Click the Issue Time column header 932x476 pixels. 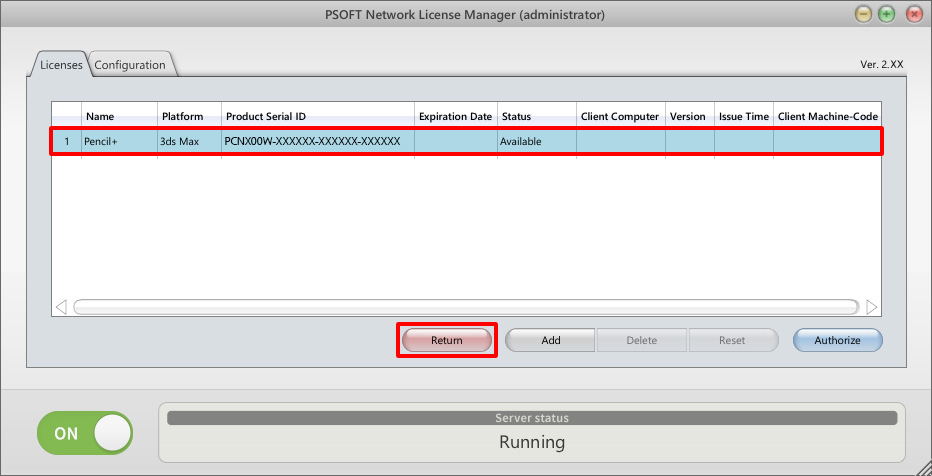click(743, 116)
